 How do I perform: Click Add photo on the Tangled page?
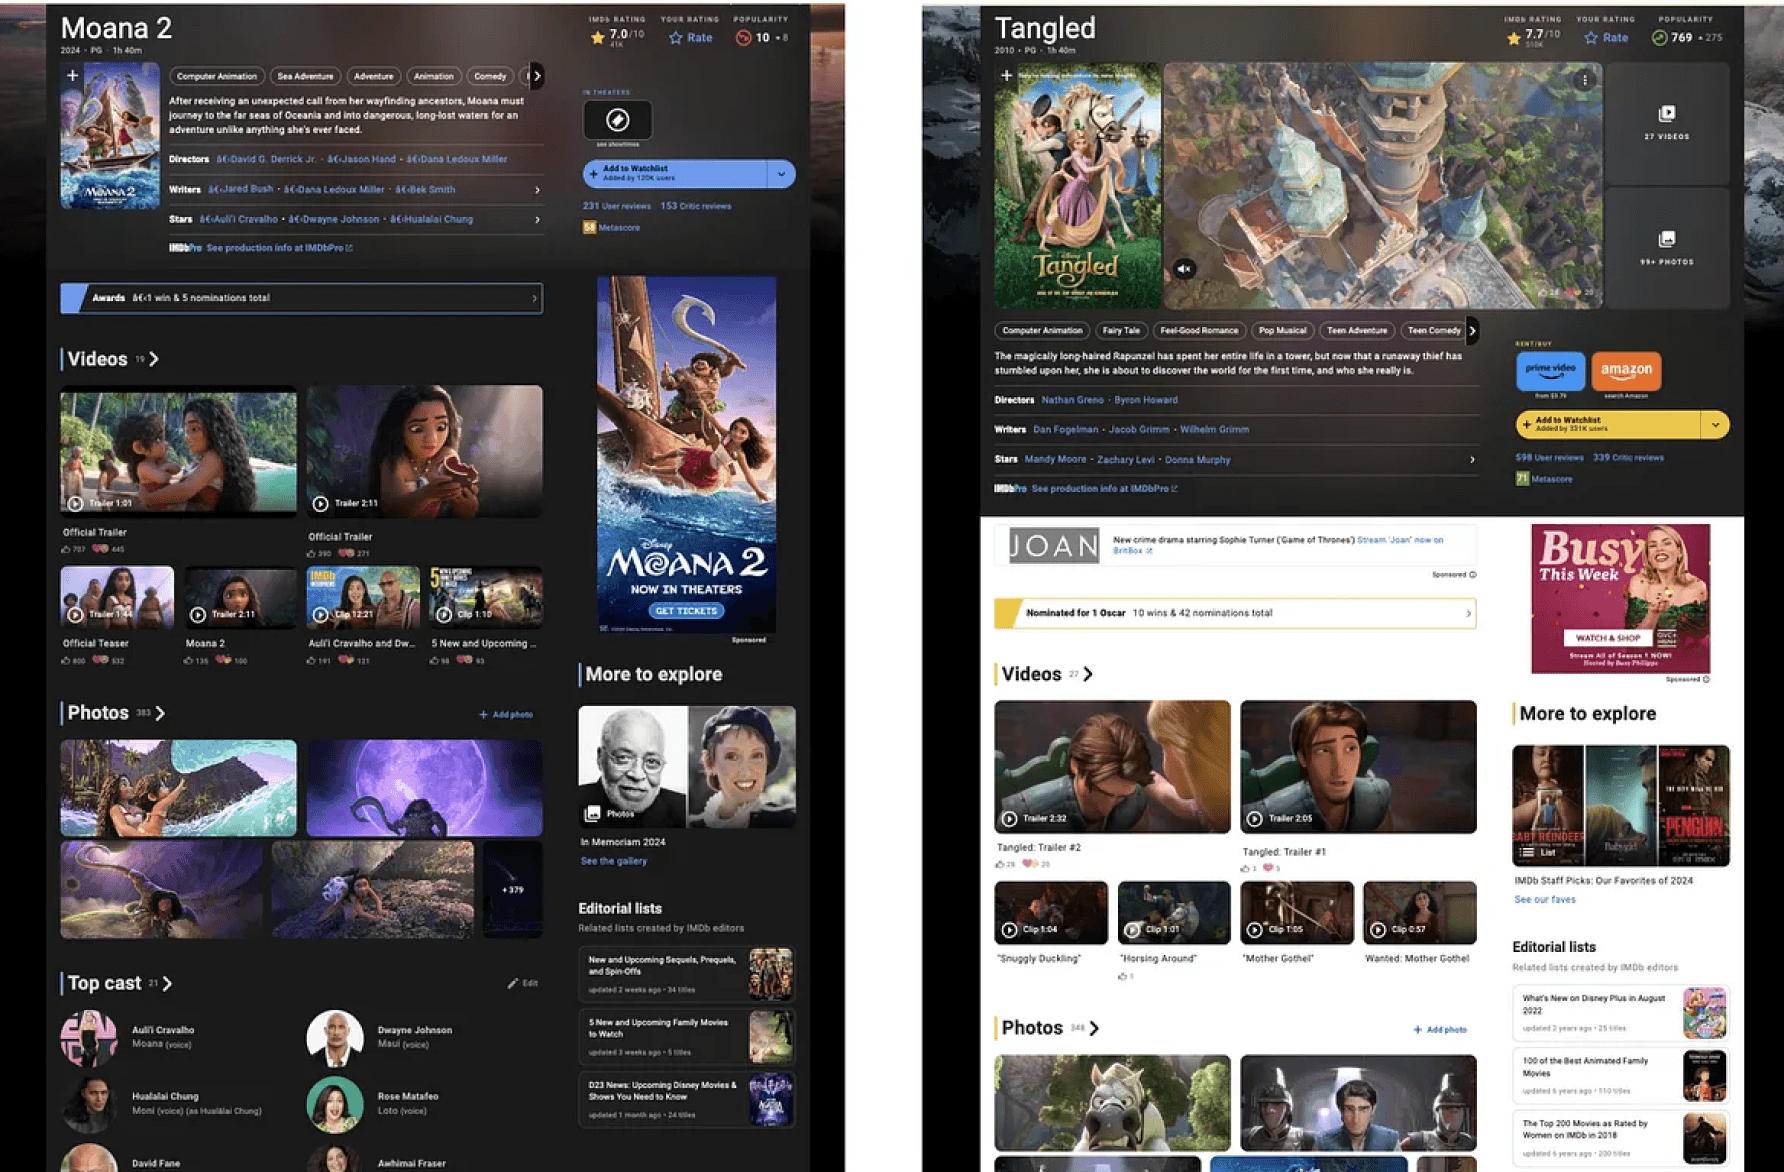click(x=1440, y=1029)
